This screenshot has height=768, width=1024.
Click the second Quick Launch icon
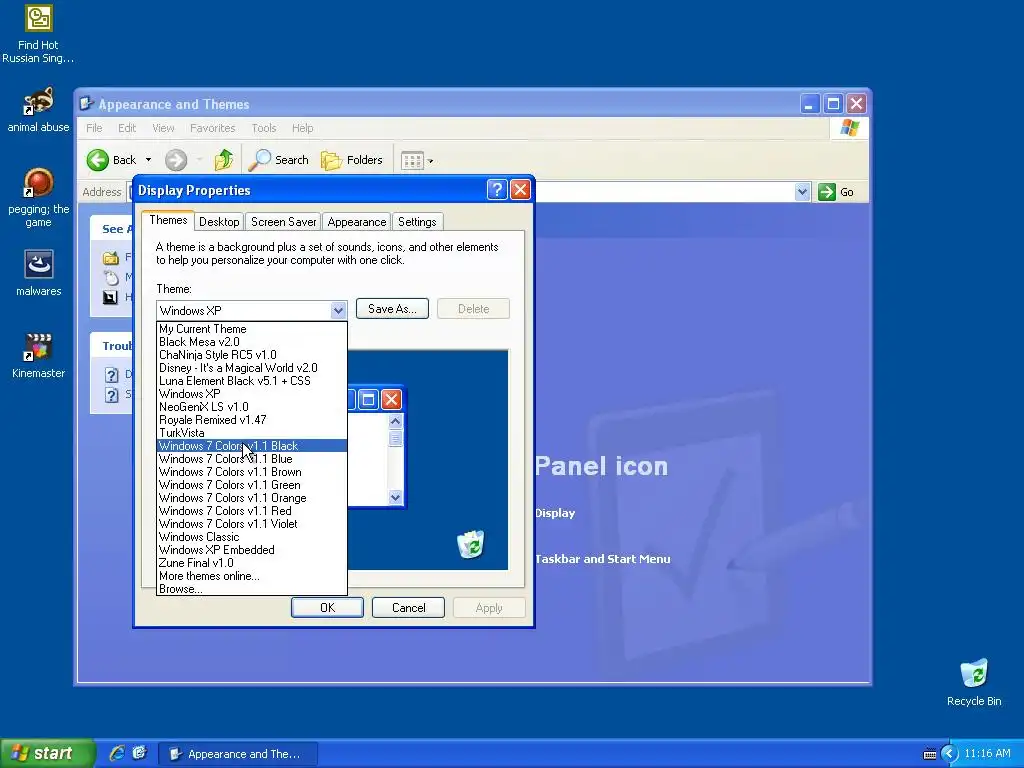point(140,753)
